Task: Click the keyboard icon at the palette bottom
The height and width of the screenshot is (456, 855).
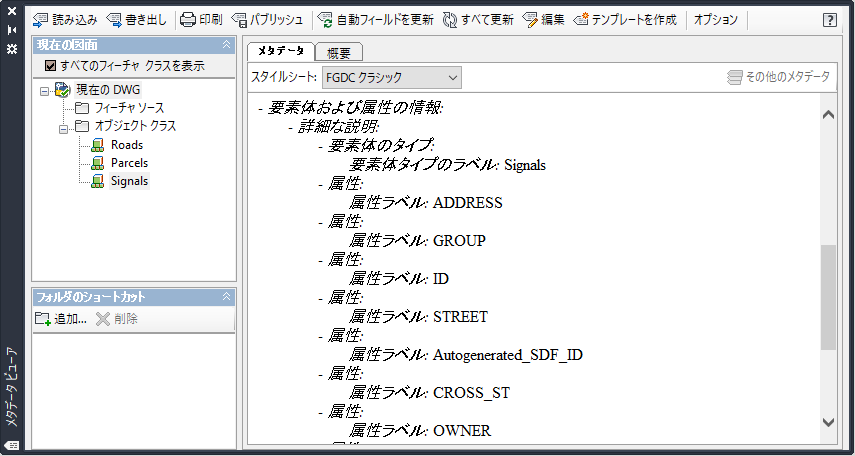Action: point(12,445)
